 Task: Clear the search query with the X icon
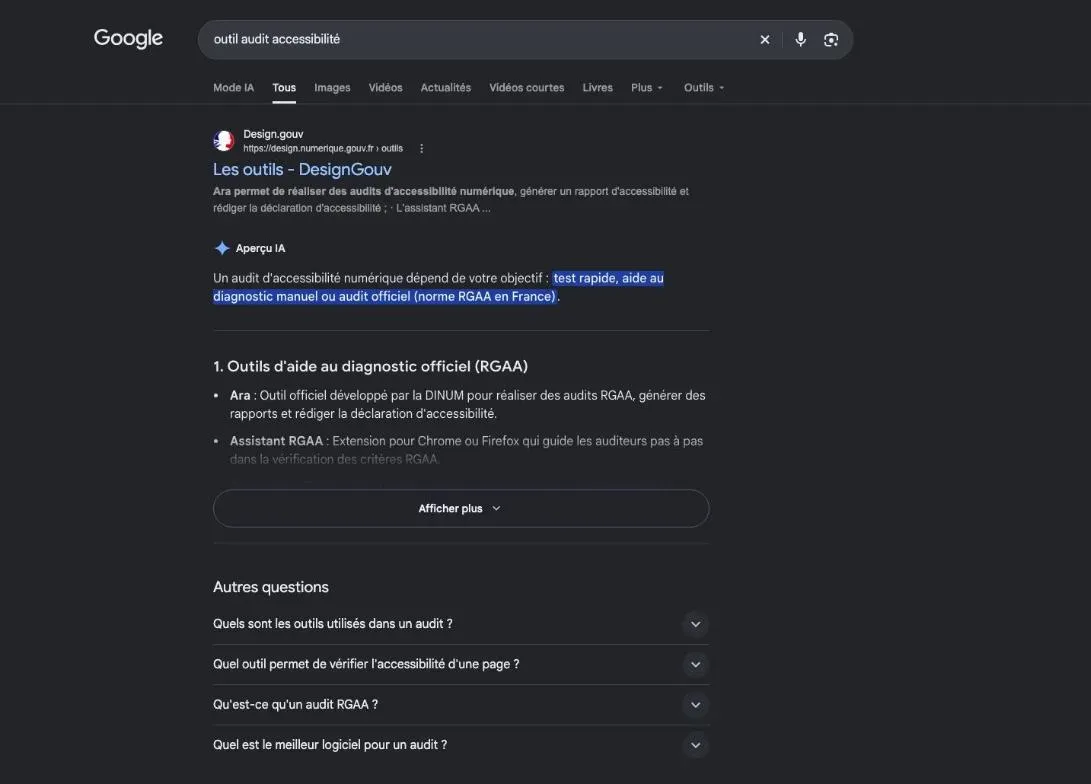[765, 40]
